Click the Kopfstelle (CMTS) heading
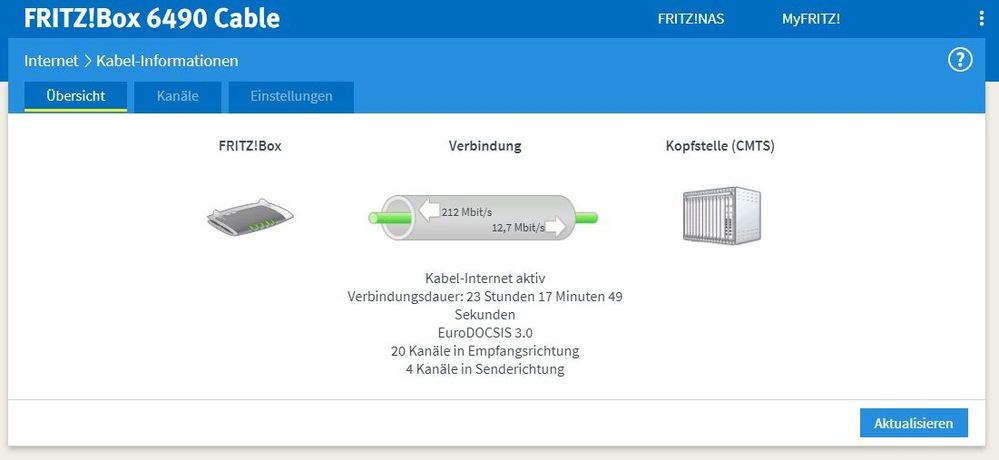The width and height of the screenshot is (999, 460). pyautogui.click(x=720, y=146)
